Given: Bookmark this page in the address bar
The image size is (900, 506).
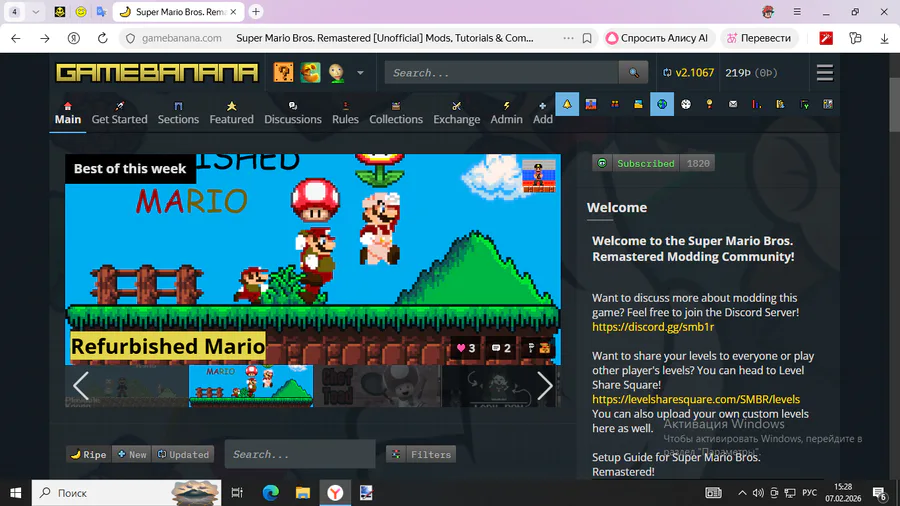Looking at the screenshot, I should click(x=587, y=38).
